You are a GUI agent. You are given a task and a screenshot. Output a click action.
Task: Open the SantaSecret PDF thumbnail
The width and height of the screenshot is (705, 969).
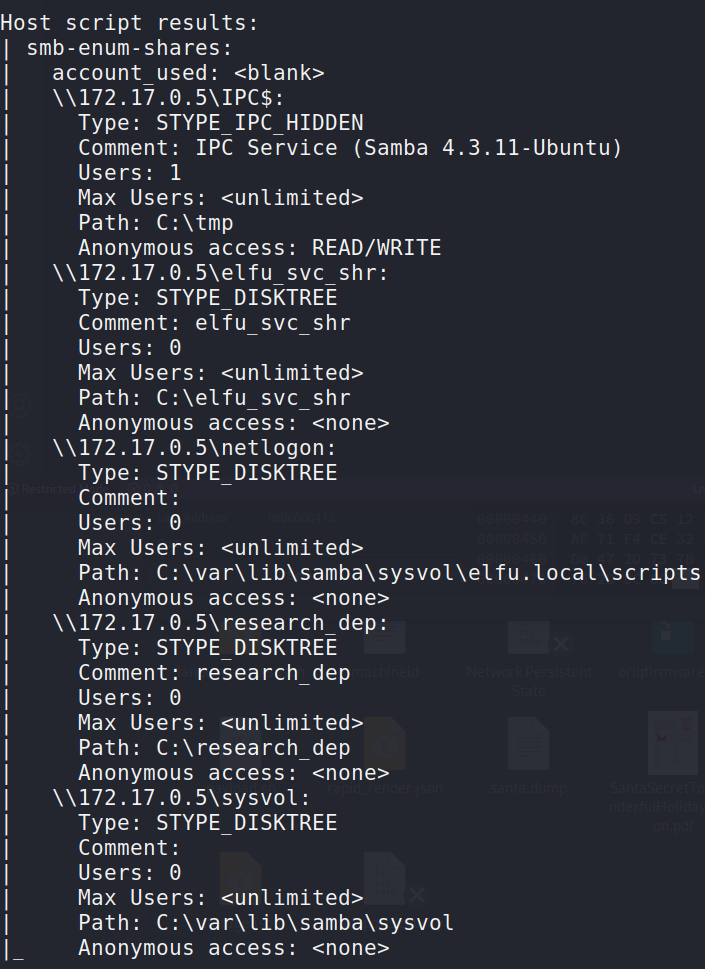point(673,743)
